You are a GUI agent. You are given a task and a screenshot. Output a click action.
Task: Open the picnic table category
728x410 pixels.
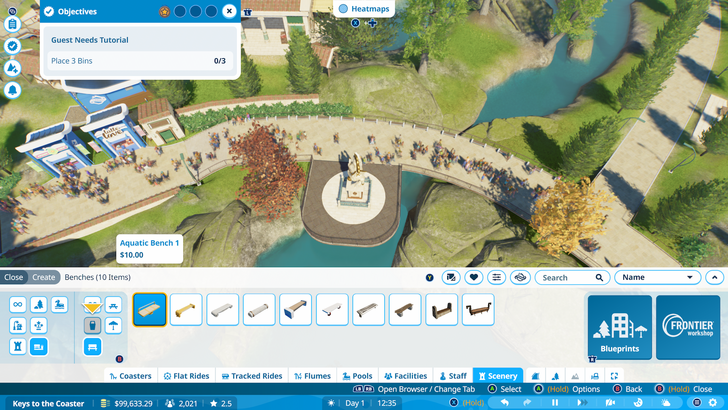pos(113,305)
